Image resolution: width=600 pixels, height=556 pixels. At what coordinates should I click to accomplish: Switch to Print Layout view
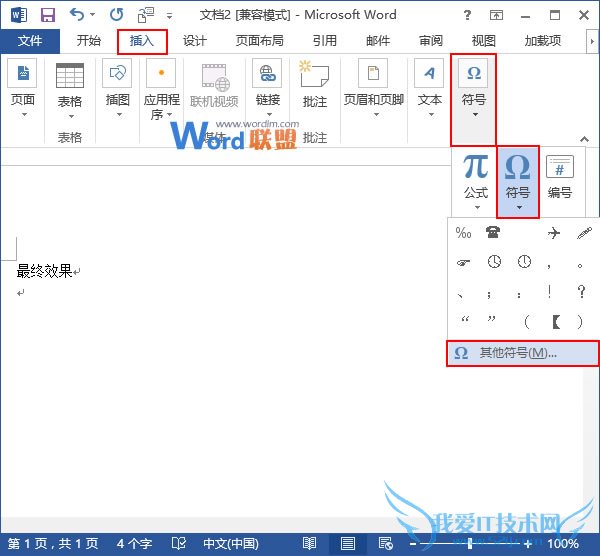tap(347, 543)
